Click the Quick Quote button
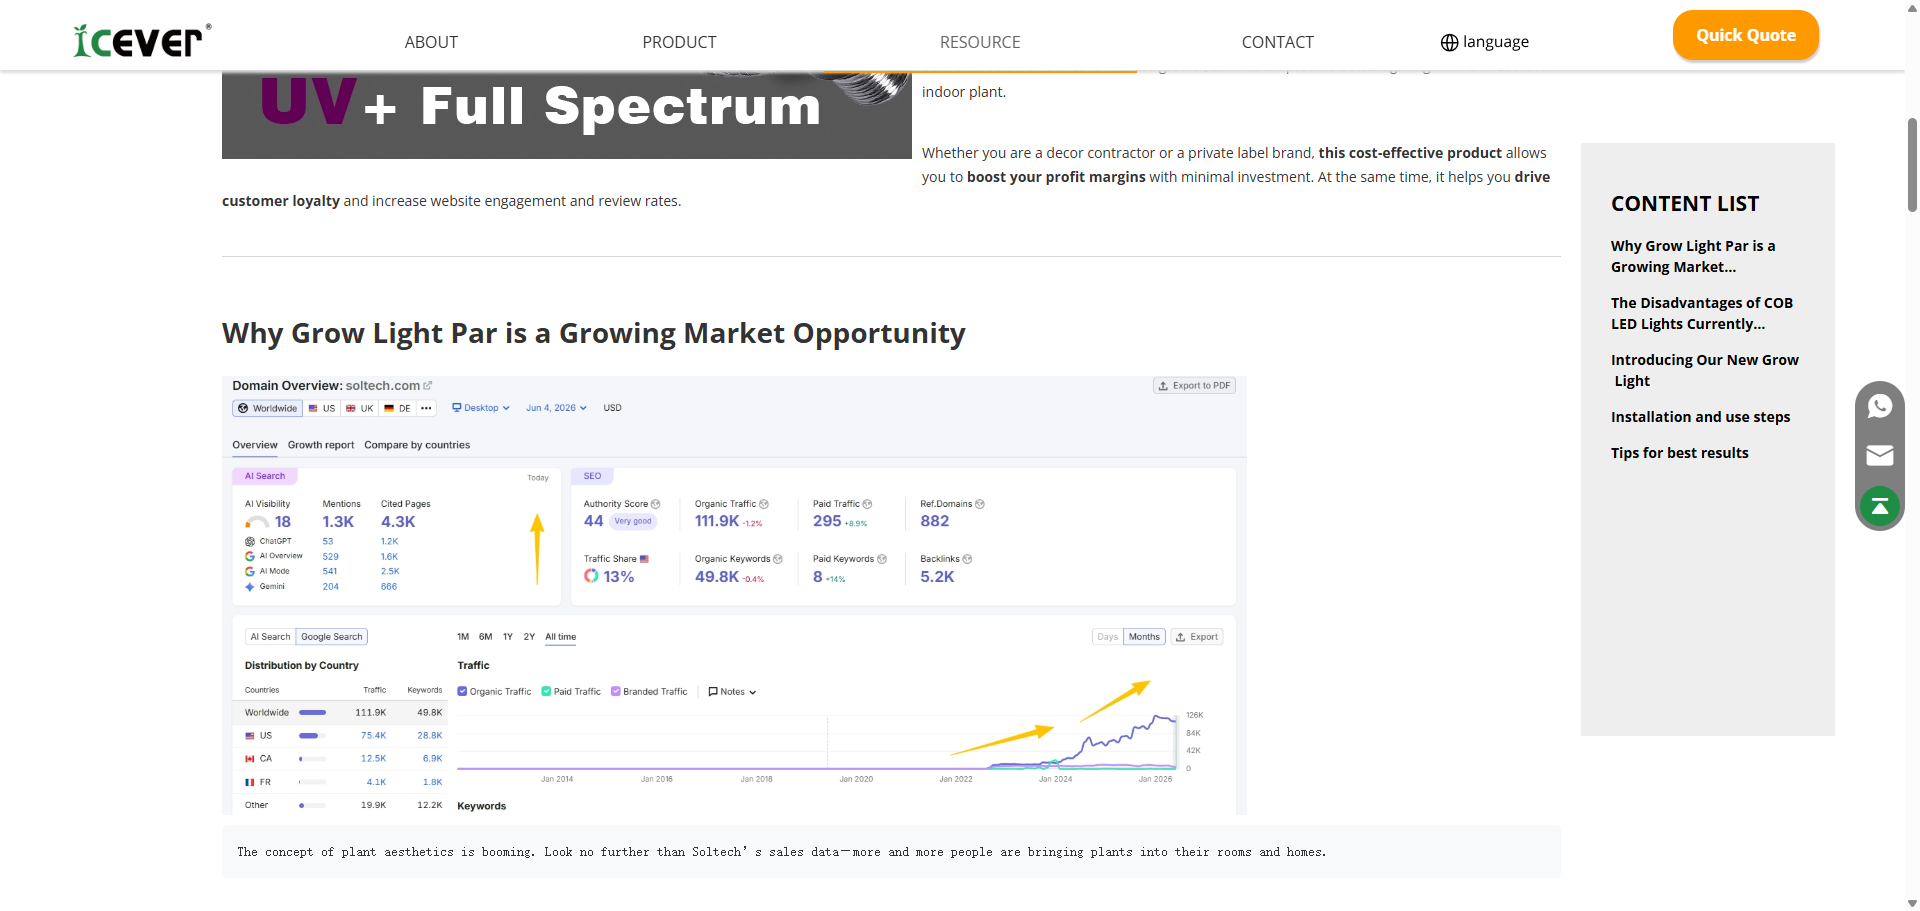The image size is (1920, 911). [x=1746, y=35]
